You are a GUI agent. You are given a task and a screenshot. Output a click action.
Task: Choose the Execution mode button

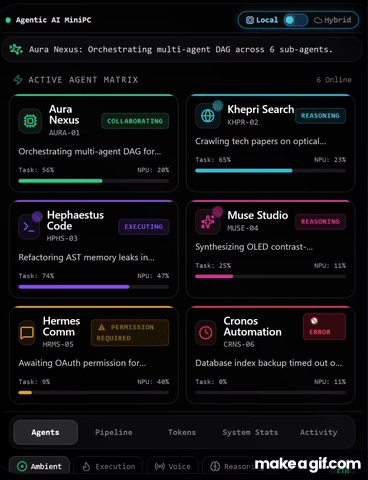tap(108, 466)
